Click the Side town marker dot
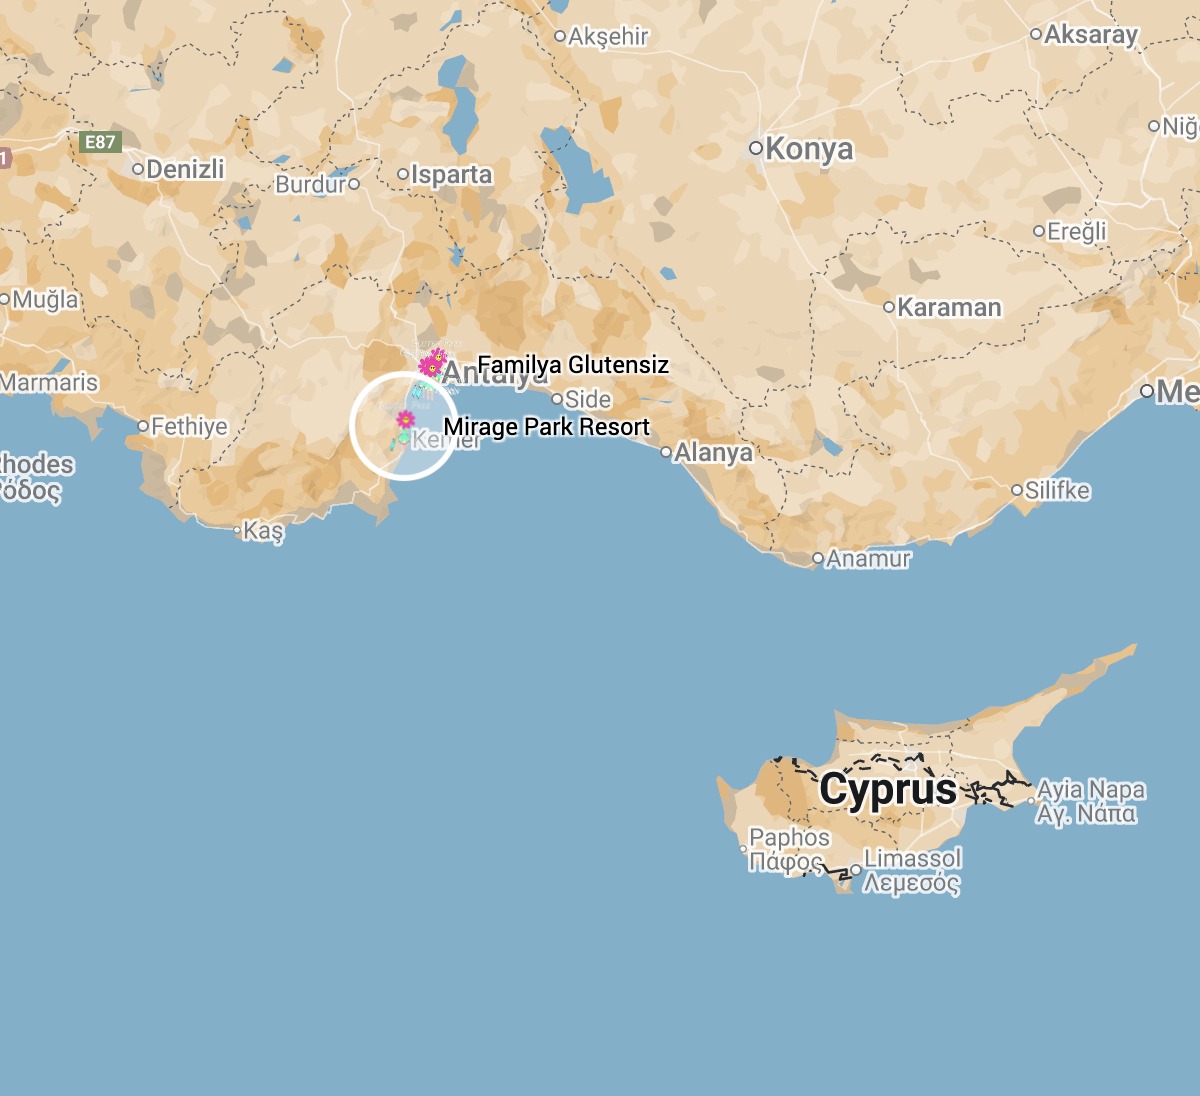Screen dimensions: 1200x1096 [x=558, y=399]
